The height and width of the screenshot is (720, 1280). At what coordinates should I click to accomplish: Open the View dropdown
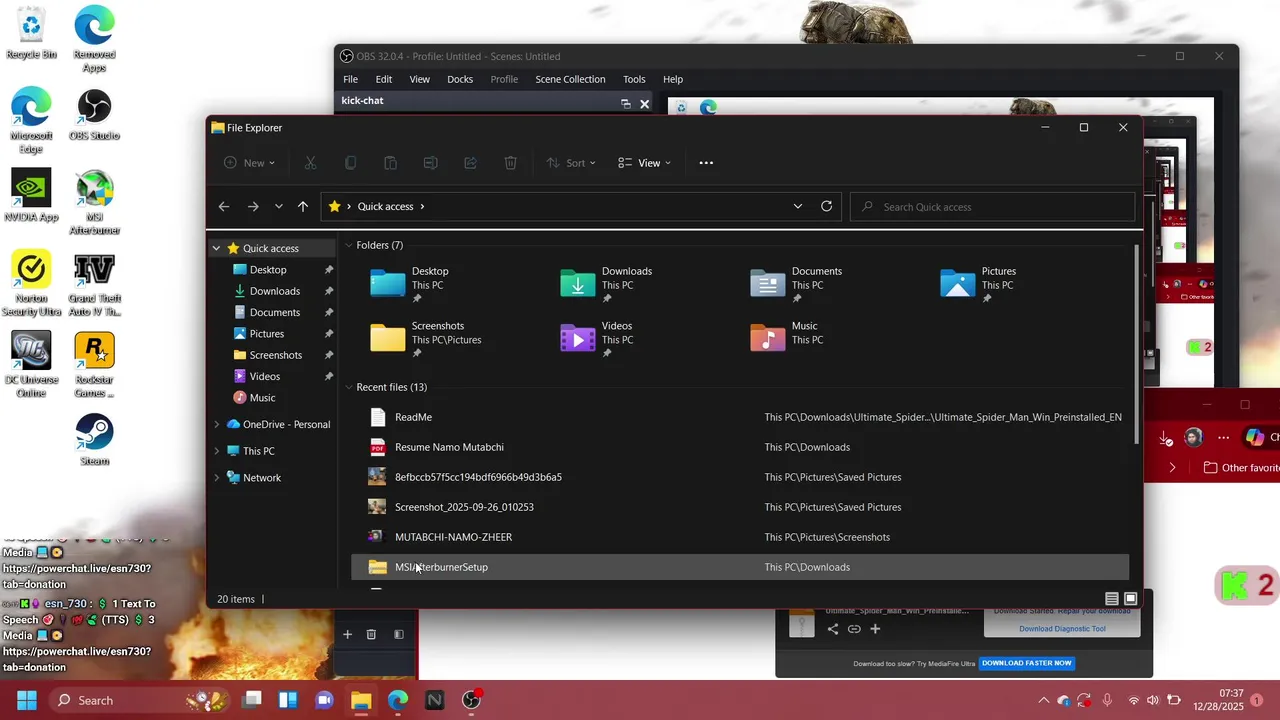[645, 163]
